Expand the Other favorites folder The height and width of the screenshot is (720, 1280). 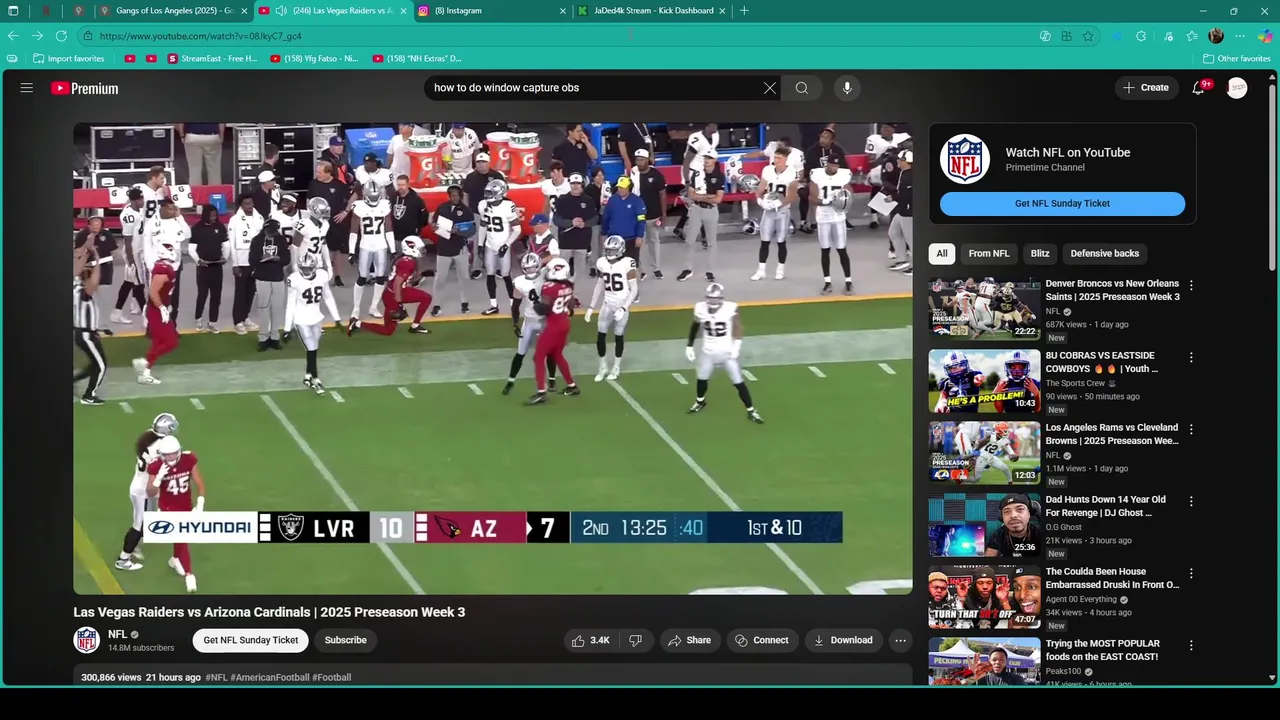coord(1237,59)
